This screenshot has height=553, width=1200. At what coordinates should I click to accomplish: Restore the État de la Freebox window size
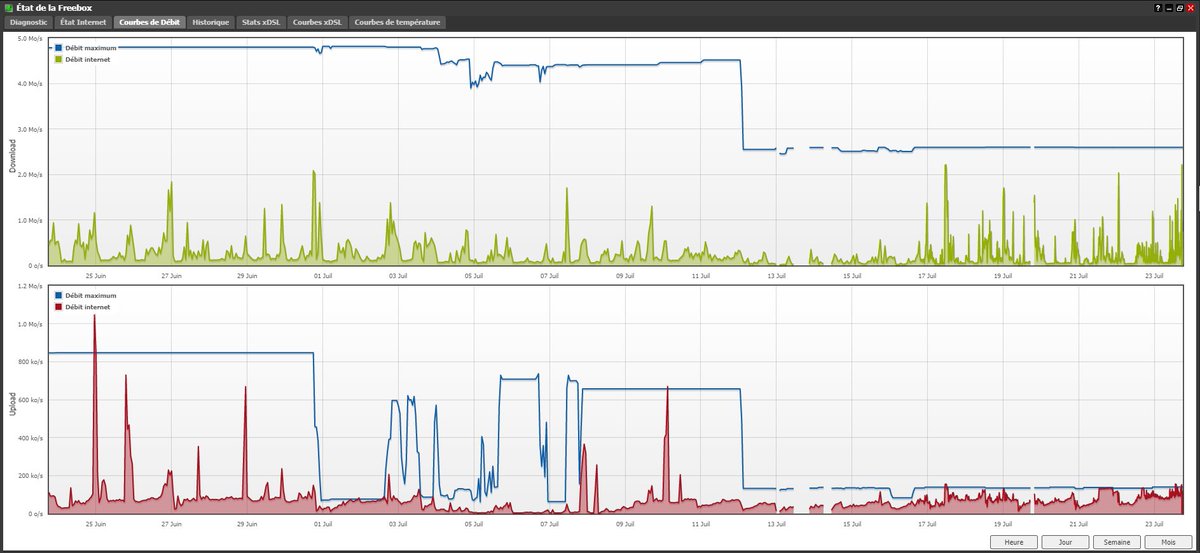pyautogui.click(x=1181, y=7)
